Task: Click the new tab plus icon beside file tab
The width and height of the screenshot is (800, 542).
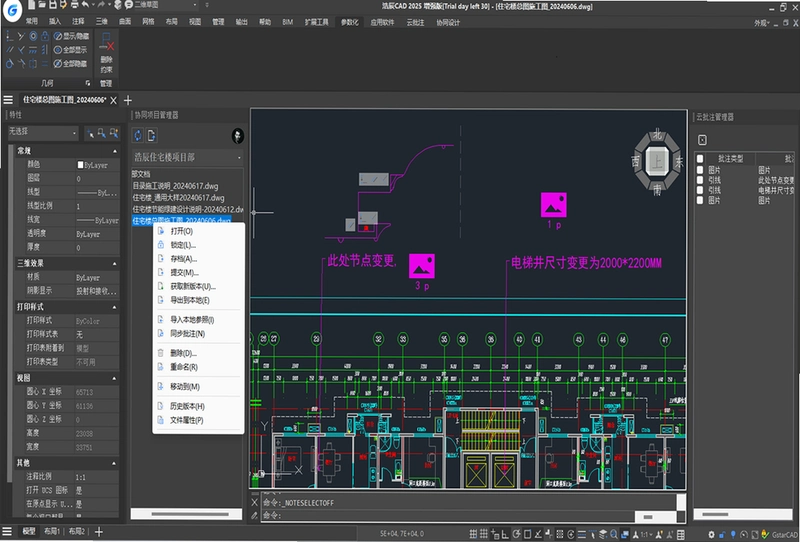Action: [x=128, y=100]
